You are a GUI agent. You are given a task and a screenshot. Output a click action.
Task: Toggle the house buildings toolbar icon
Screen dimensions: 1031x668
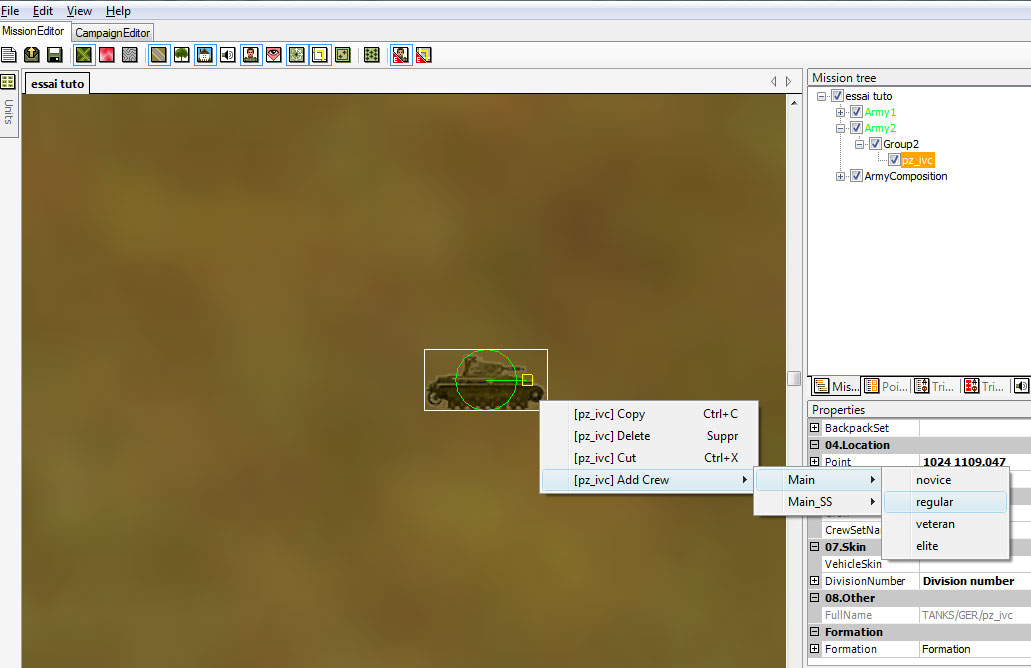coord(204,54)
